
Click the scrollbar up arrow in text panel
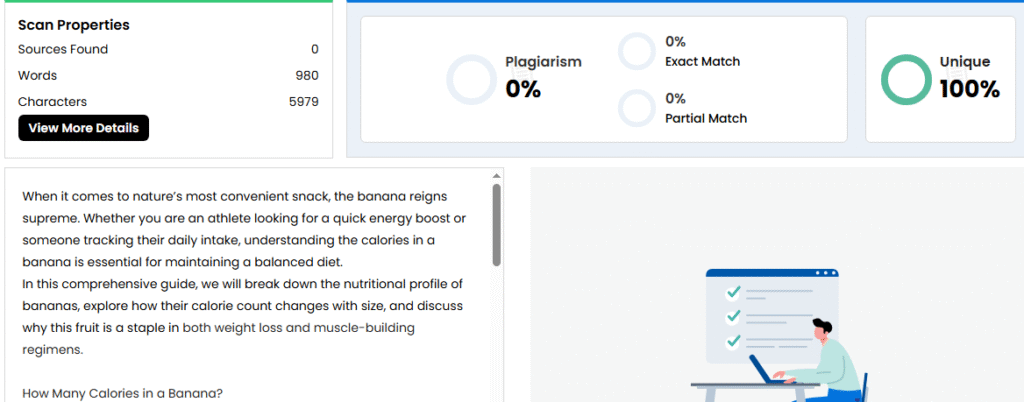pos(496,177)
